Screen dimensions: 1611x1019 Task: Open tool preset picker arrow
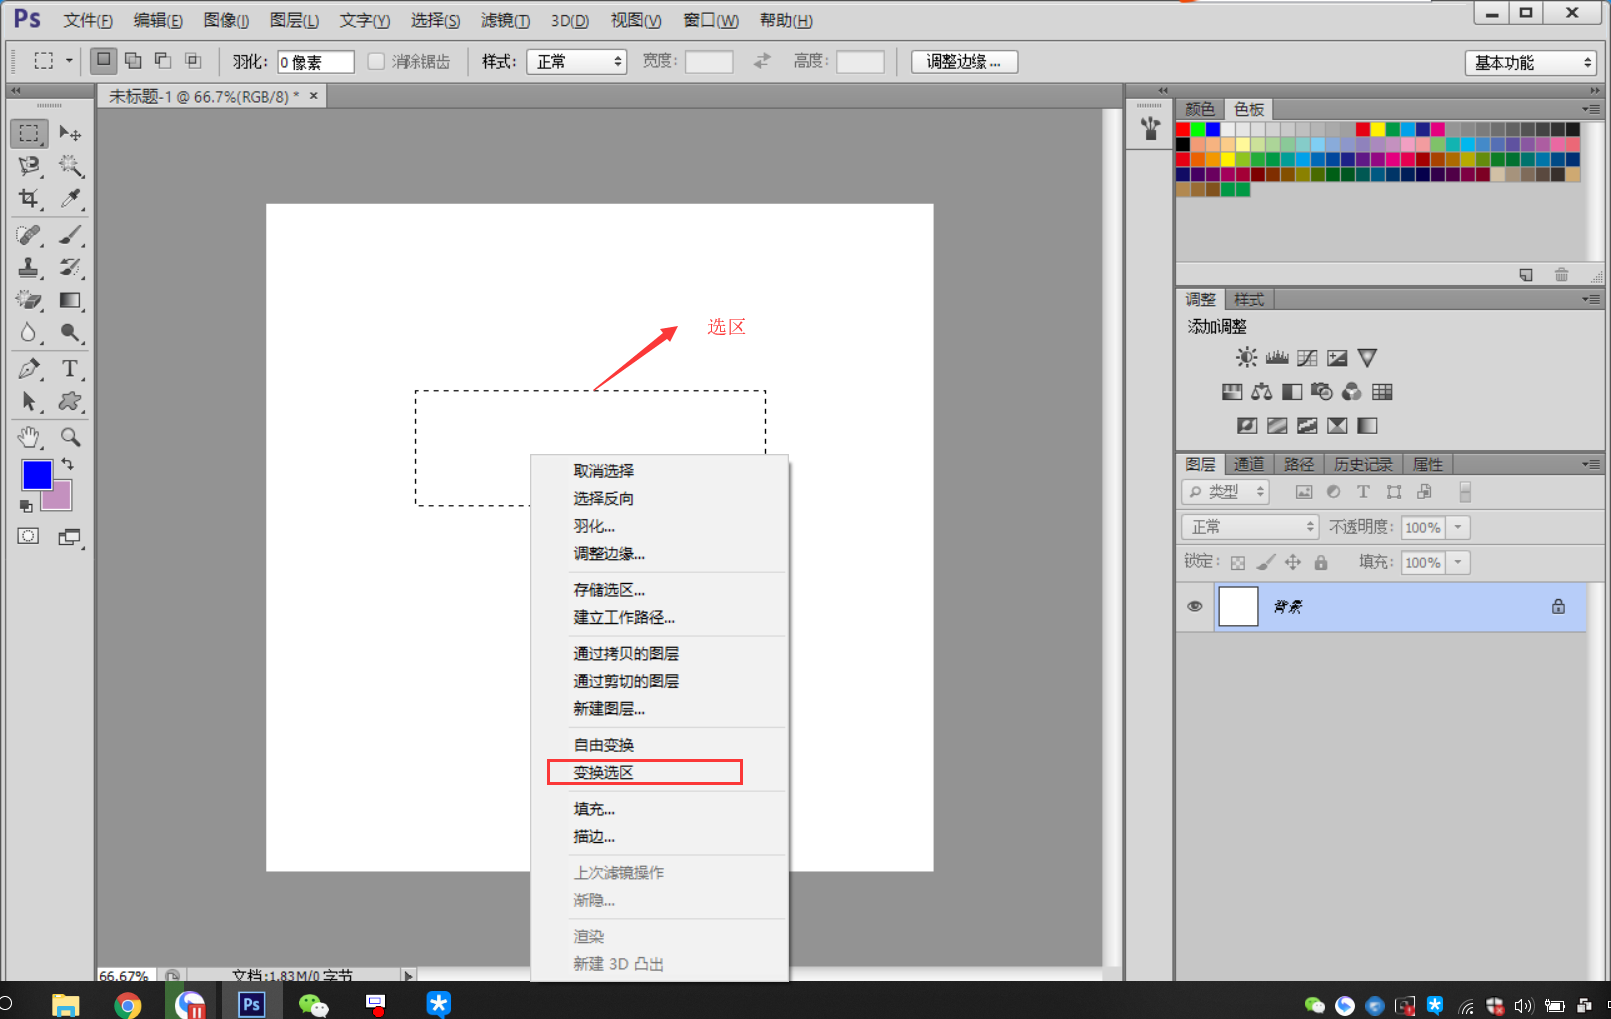69,61
